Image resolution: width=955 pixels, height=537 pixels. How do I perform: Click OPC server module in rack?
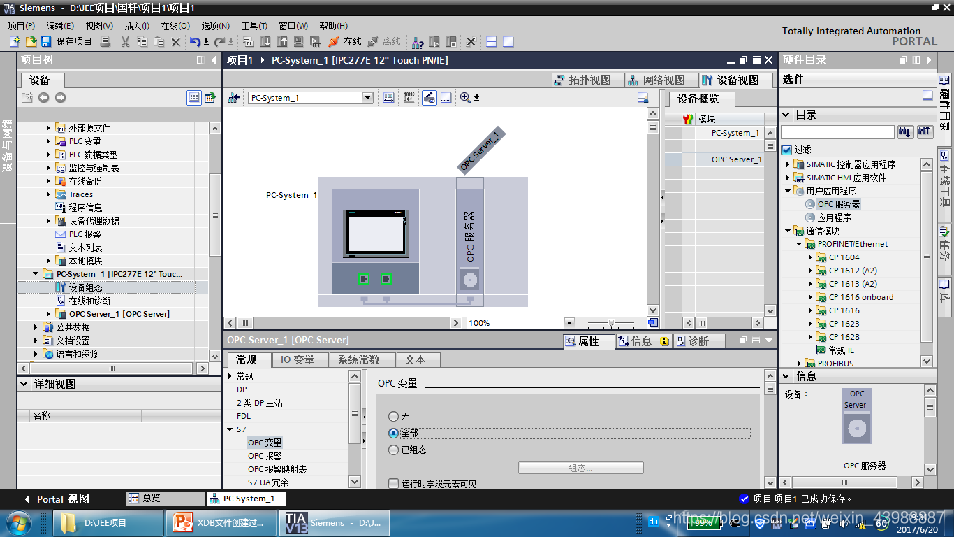point(470,240)
